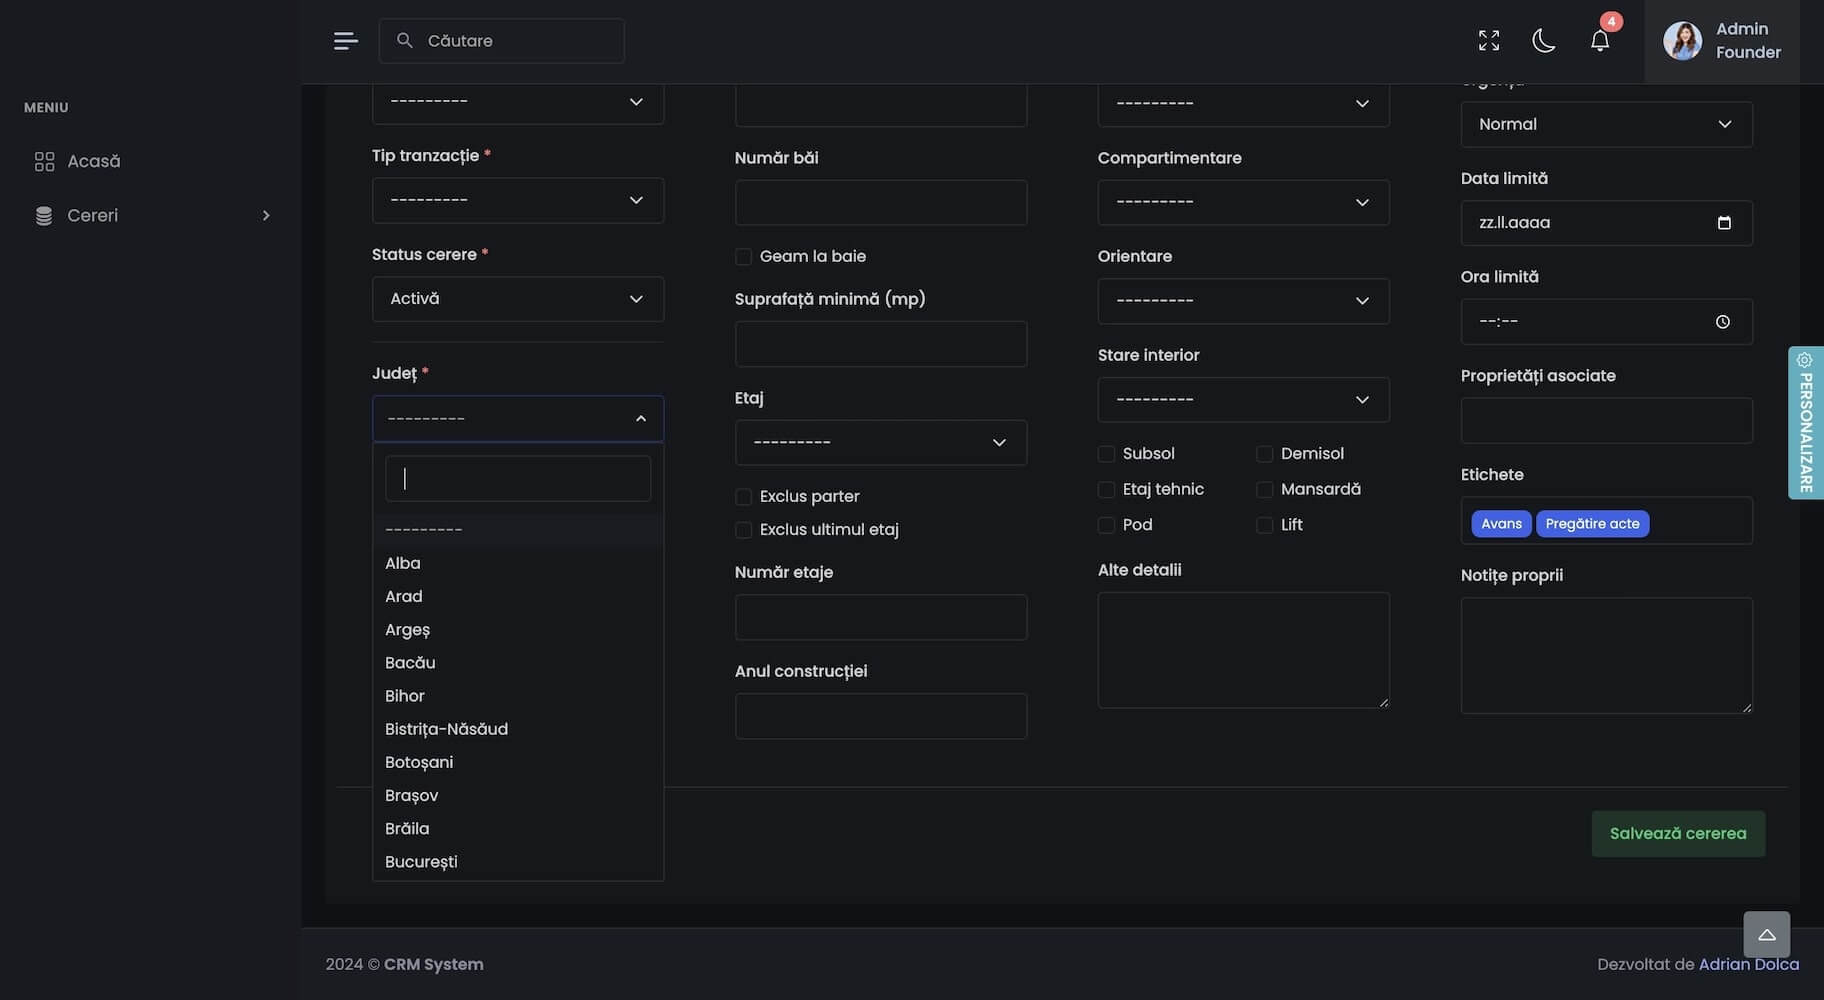Enable the Geam la baie checkbox
The image size is (1824, 1000).
click(743, 257)
